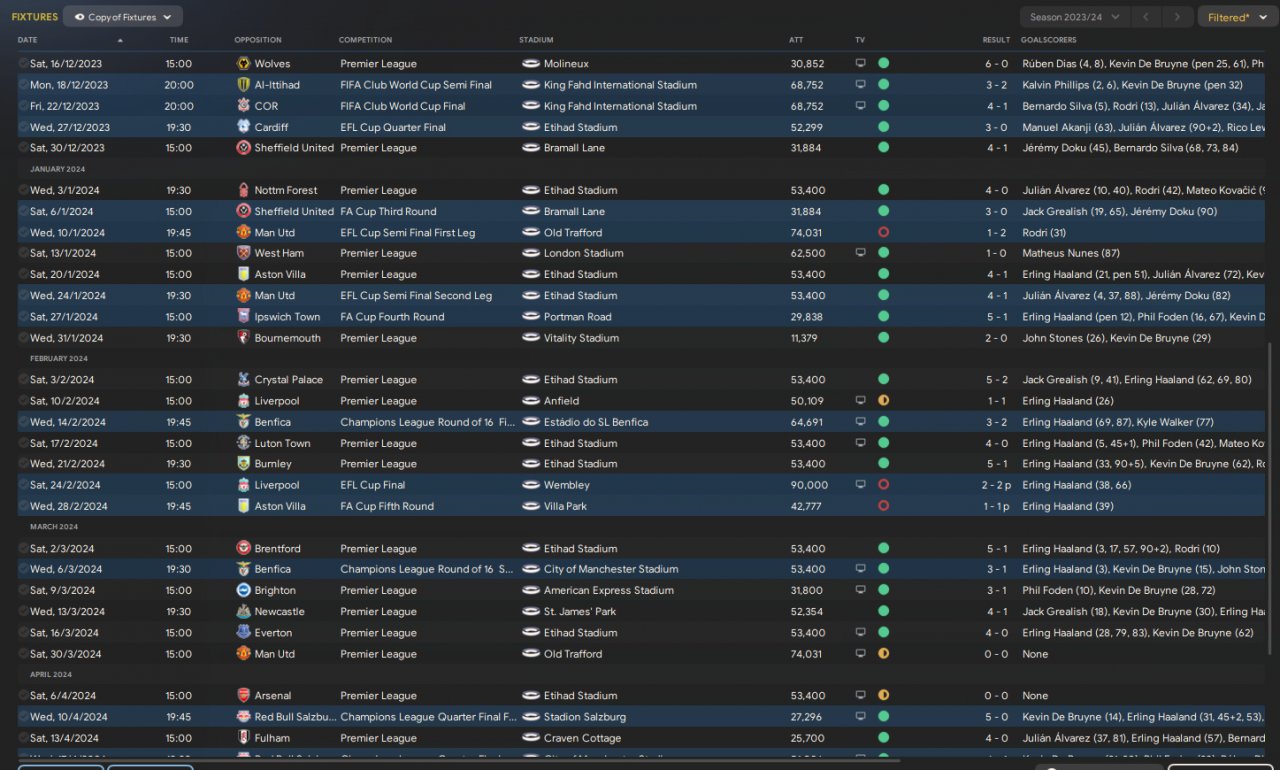Viewport: 1280px width, 770px height.
Task: Click the played checkmark for Sat, 16/12/2023
Action: pyautogui.click(x=23, y=64)
